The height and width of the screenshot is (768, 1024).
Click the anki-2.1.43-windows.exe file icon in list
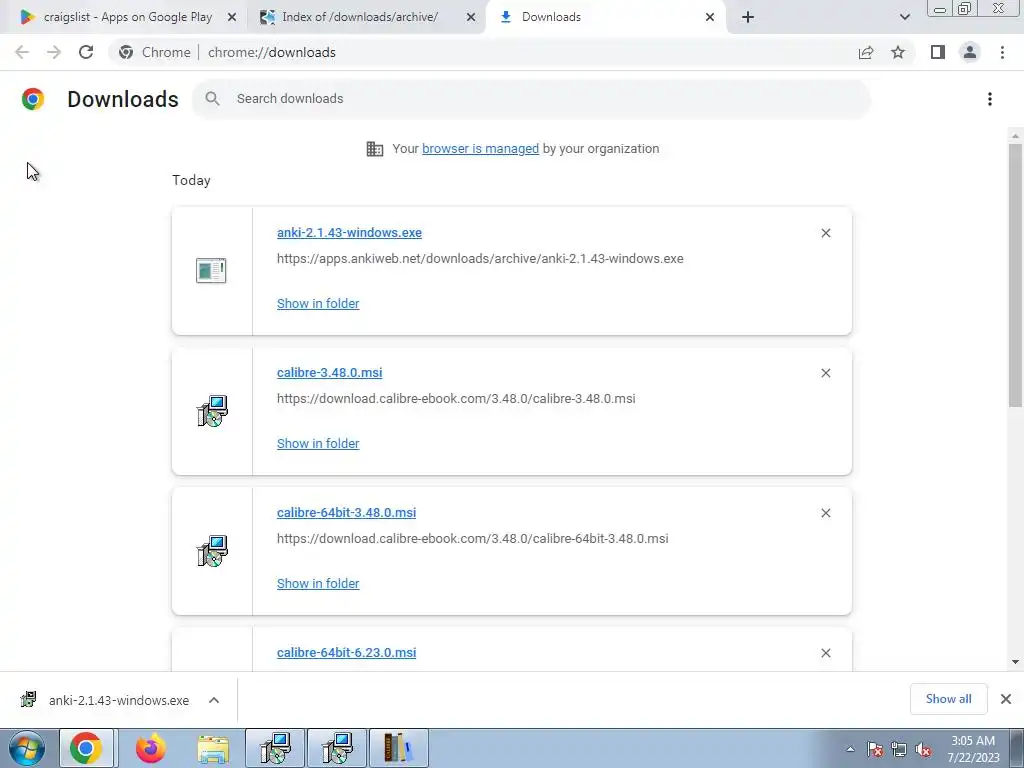click(x=211, y=270)
